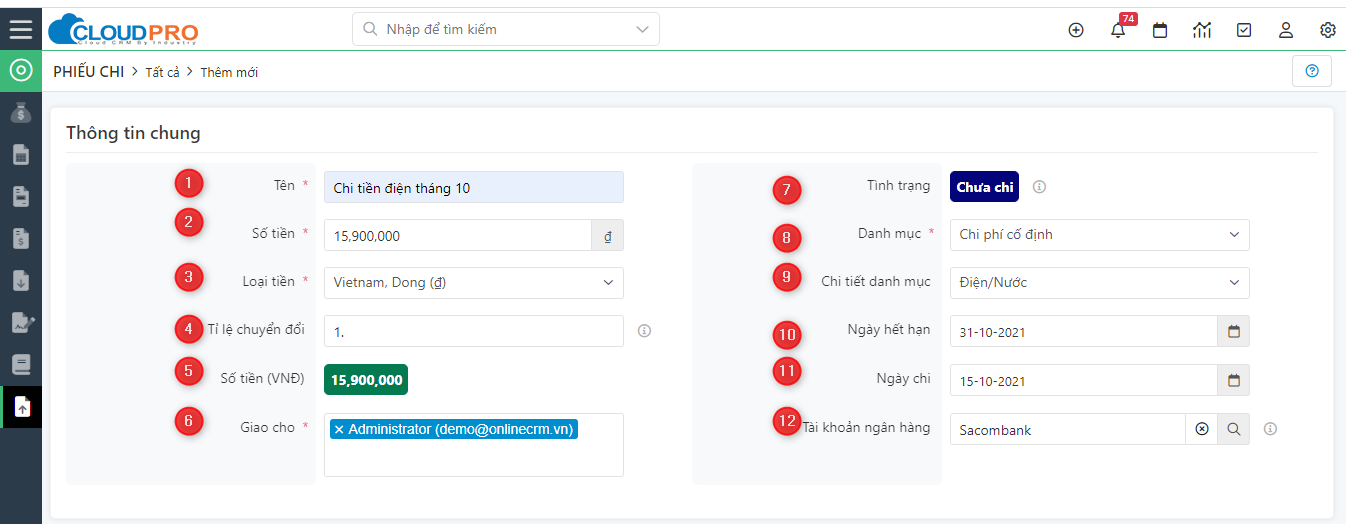Viewport: 1346px width, 524px height.
Task: Open the settings gear icon
Action: click(x=1328, y=30)
